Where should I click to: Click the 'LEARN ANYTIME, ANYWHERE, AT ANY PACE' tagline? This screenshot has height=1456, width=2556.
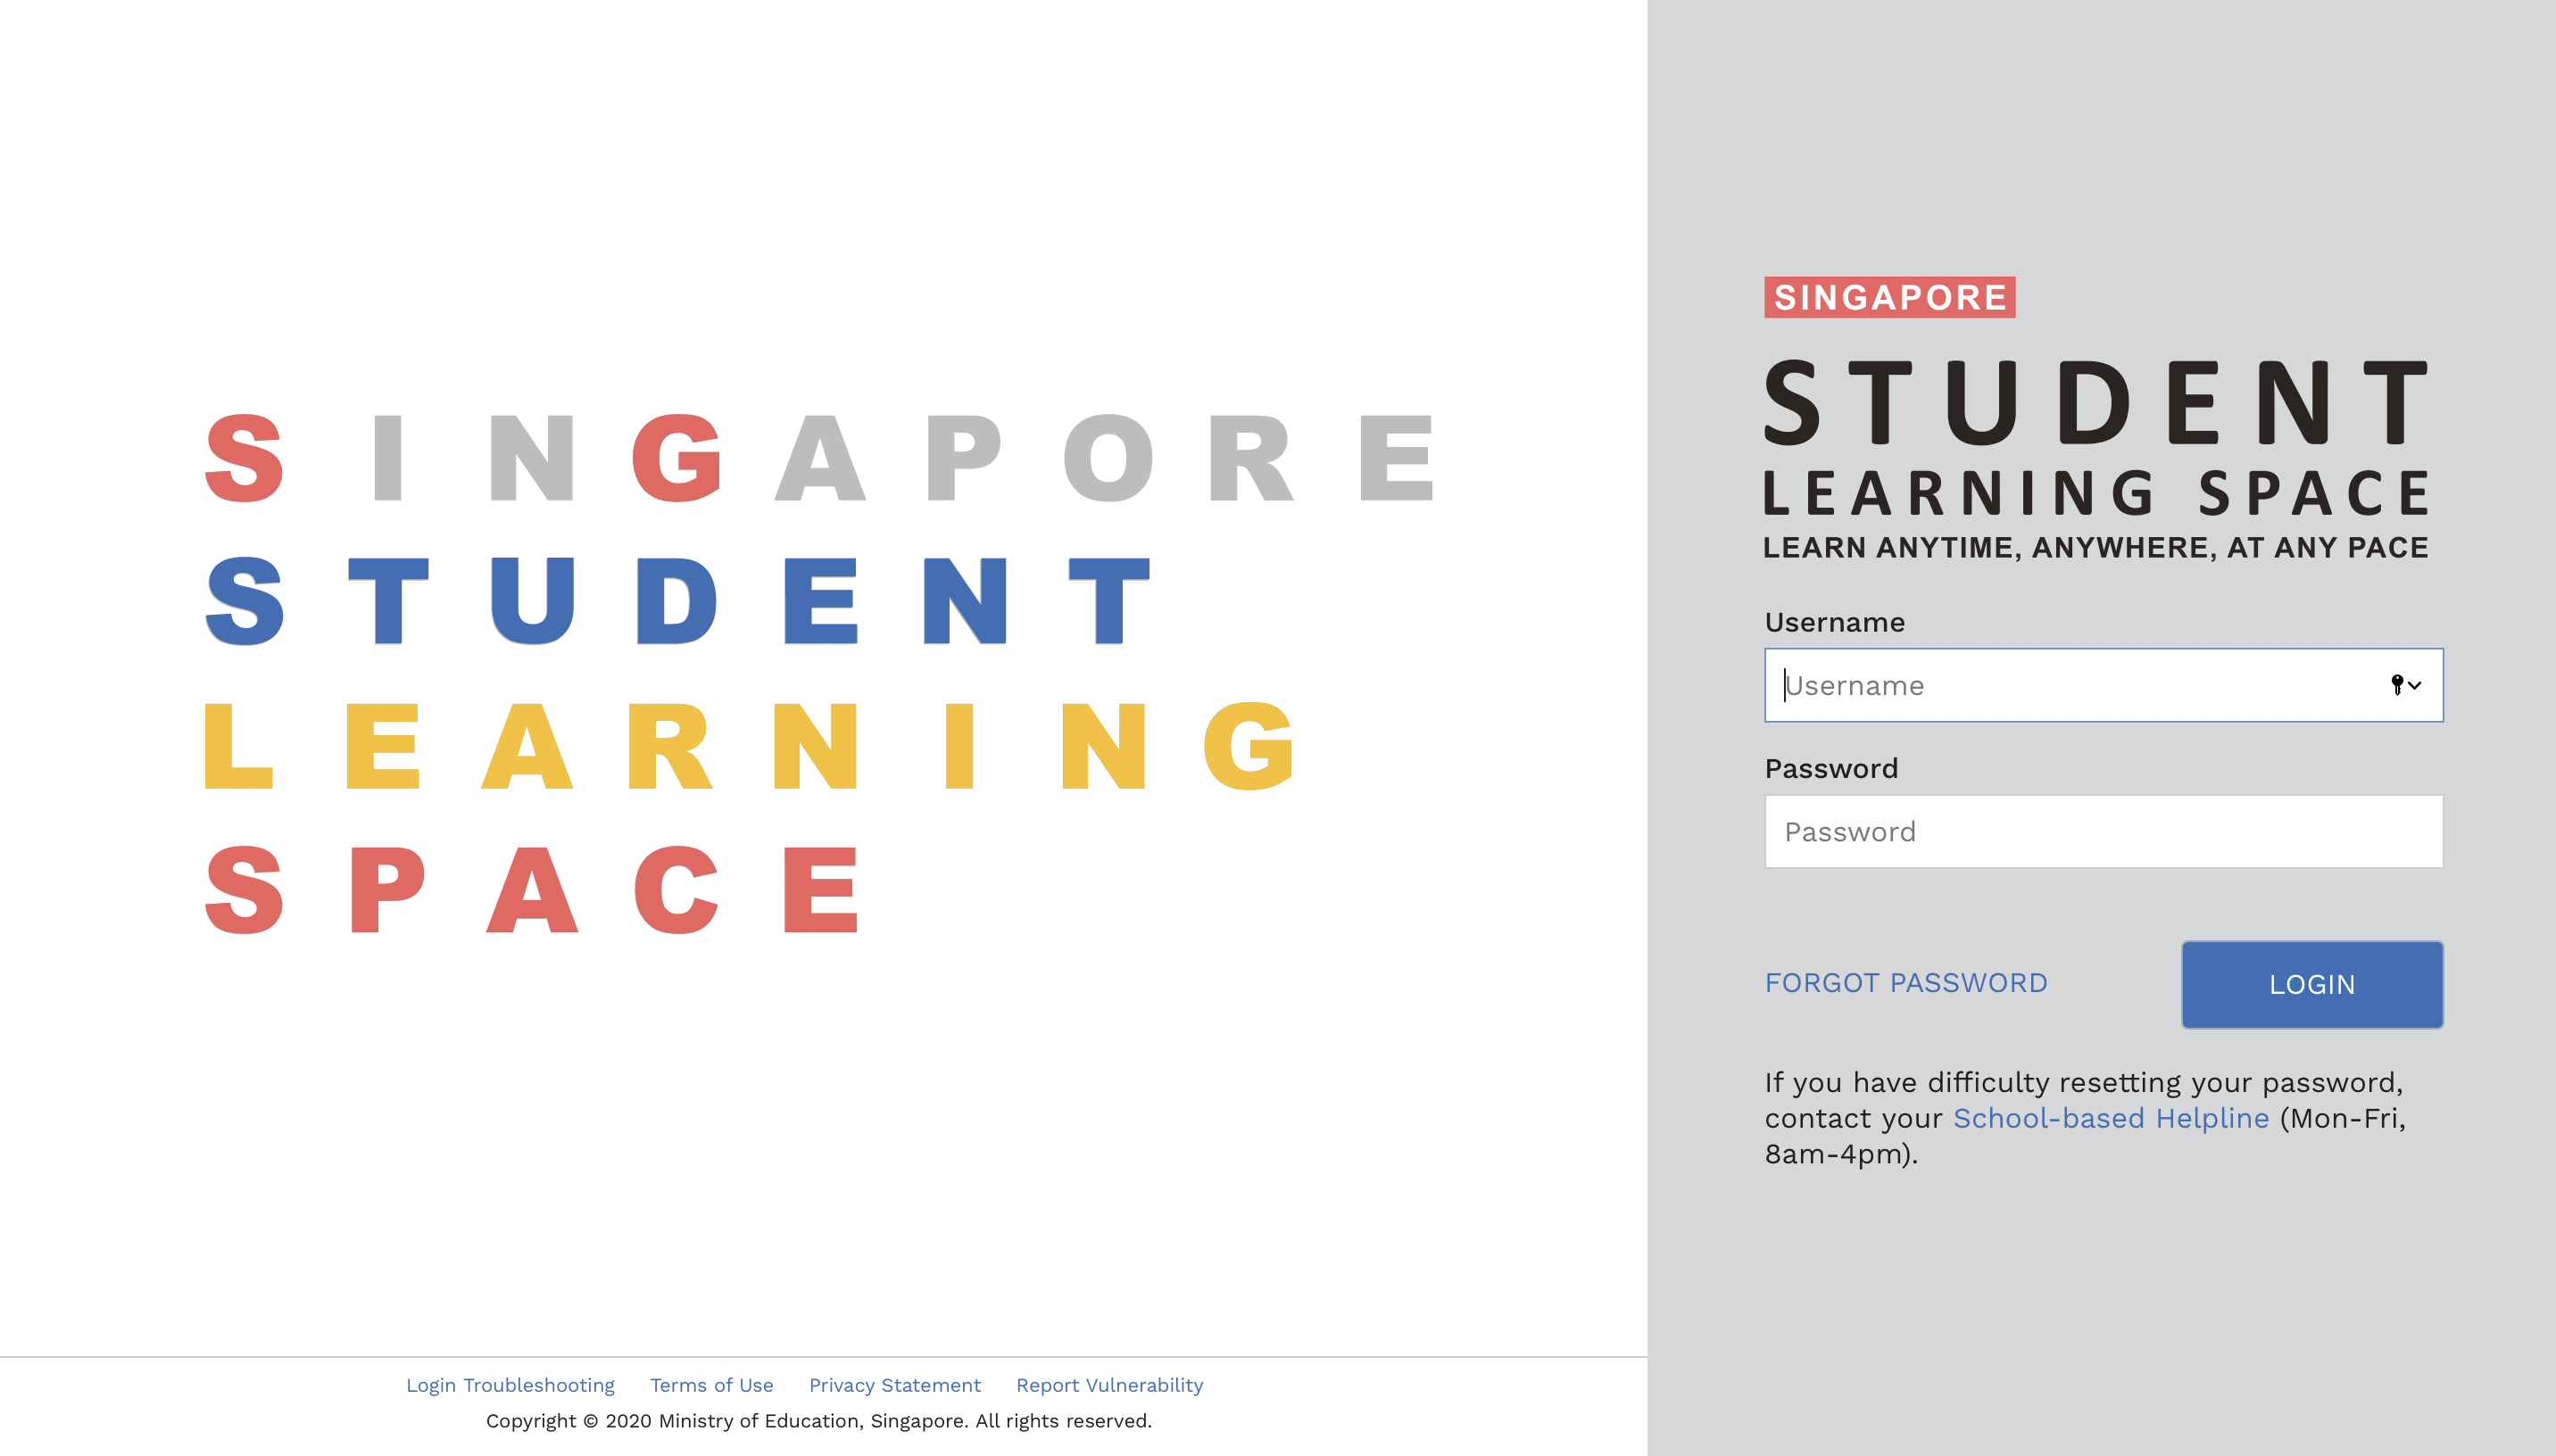click(x=2096, y=548)
